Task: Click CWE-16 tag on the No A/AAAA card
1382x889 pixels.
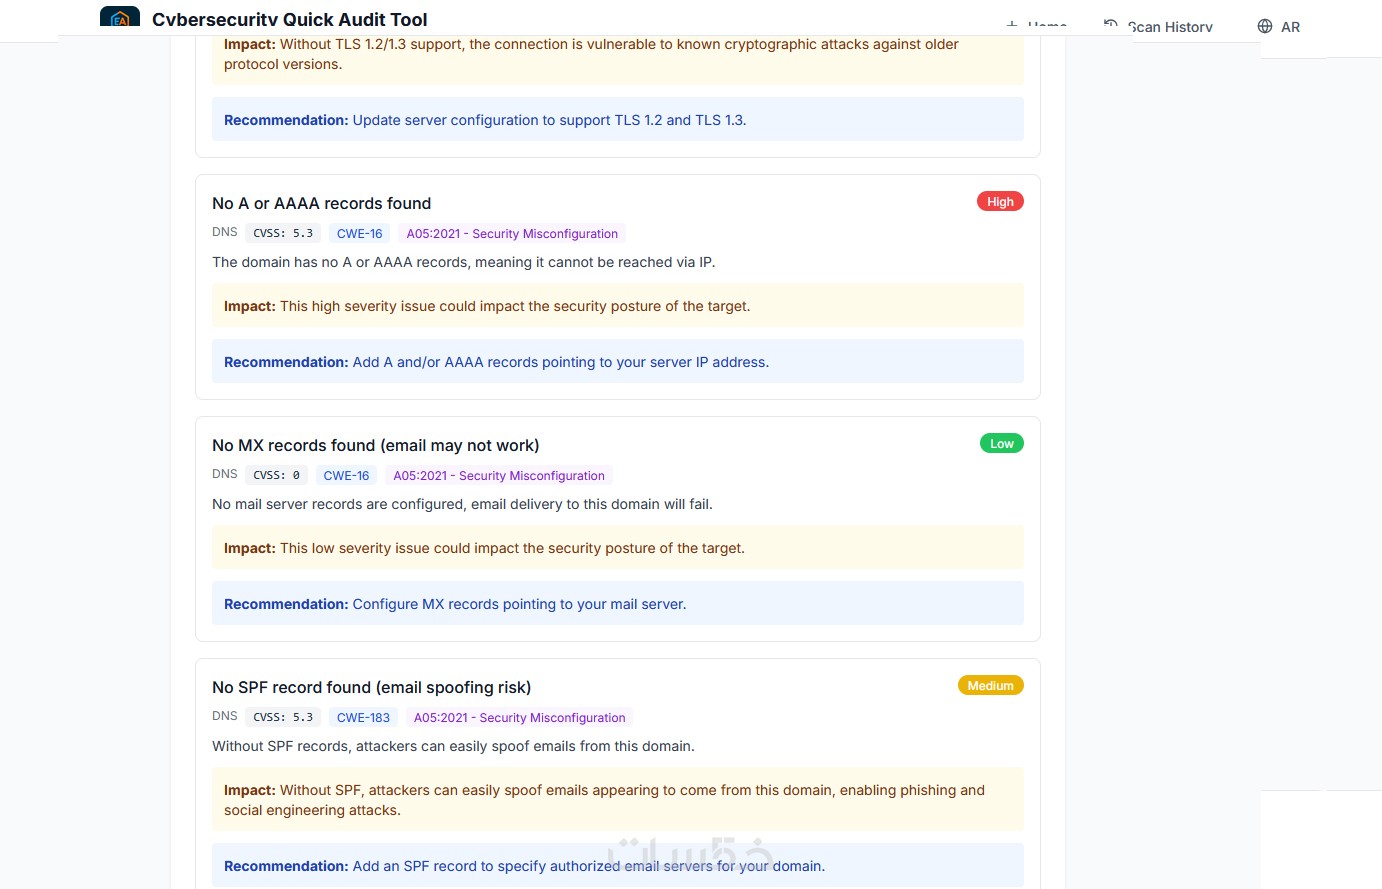Action: [359, 234]
